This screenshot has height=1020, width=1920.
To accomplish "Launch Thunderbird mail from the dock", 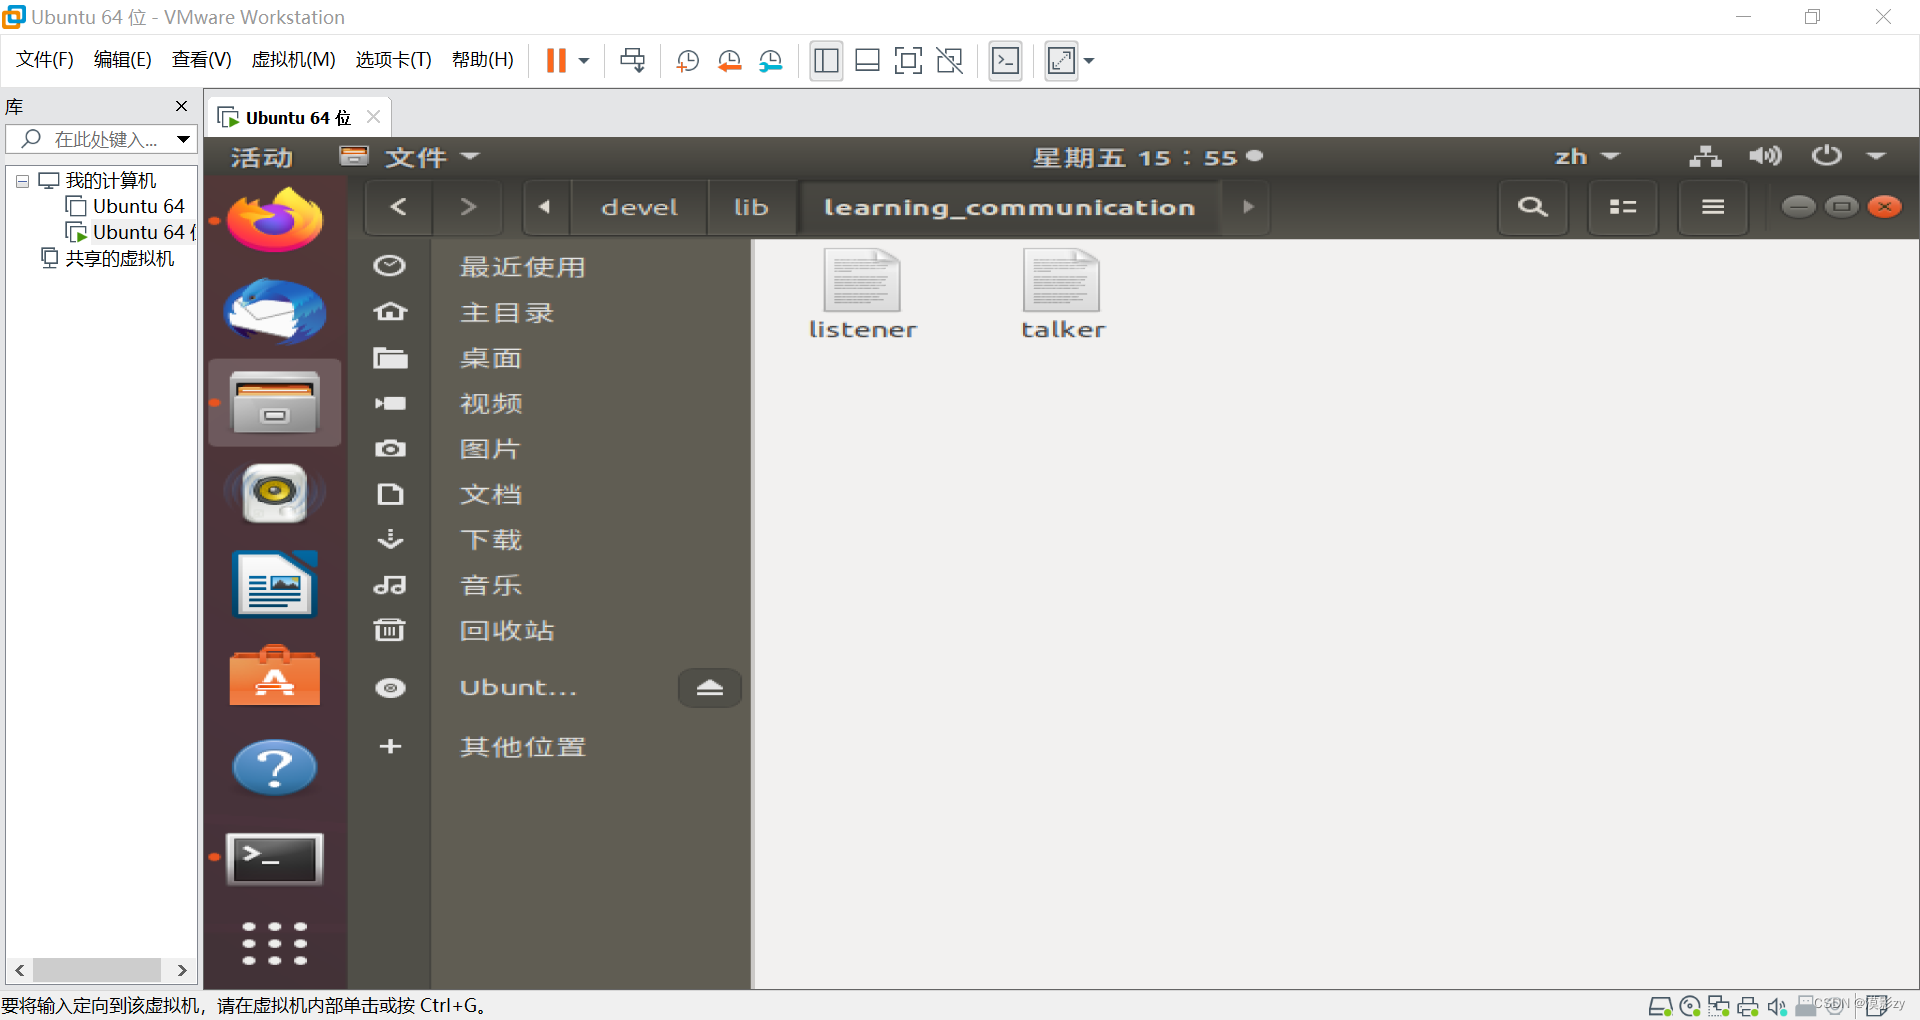I will tap(275, 311).
